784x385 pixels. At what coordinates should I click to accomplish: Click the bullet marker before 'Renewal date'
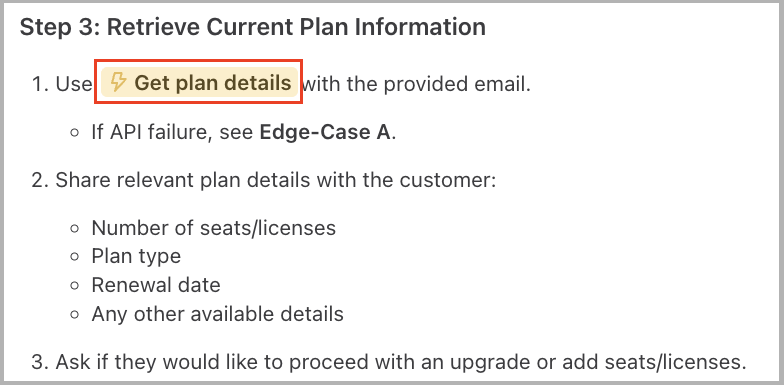[76, 286]
